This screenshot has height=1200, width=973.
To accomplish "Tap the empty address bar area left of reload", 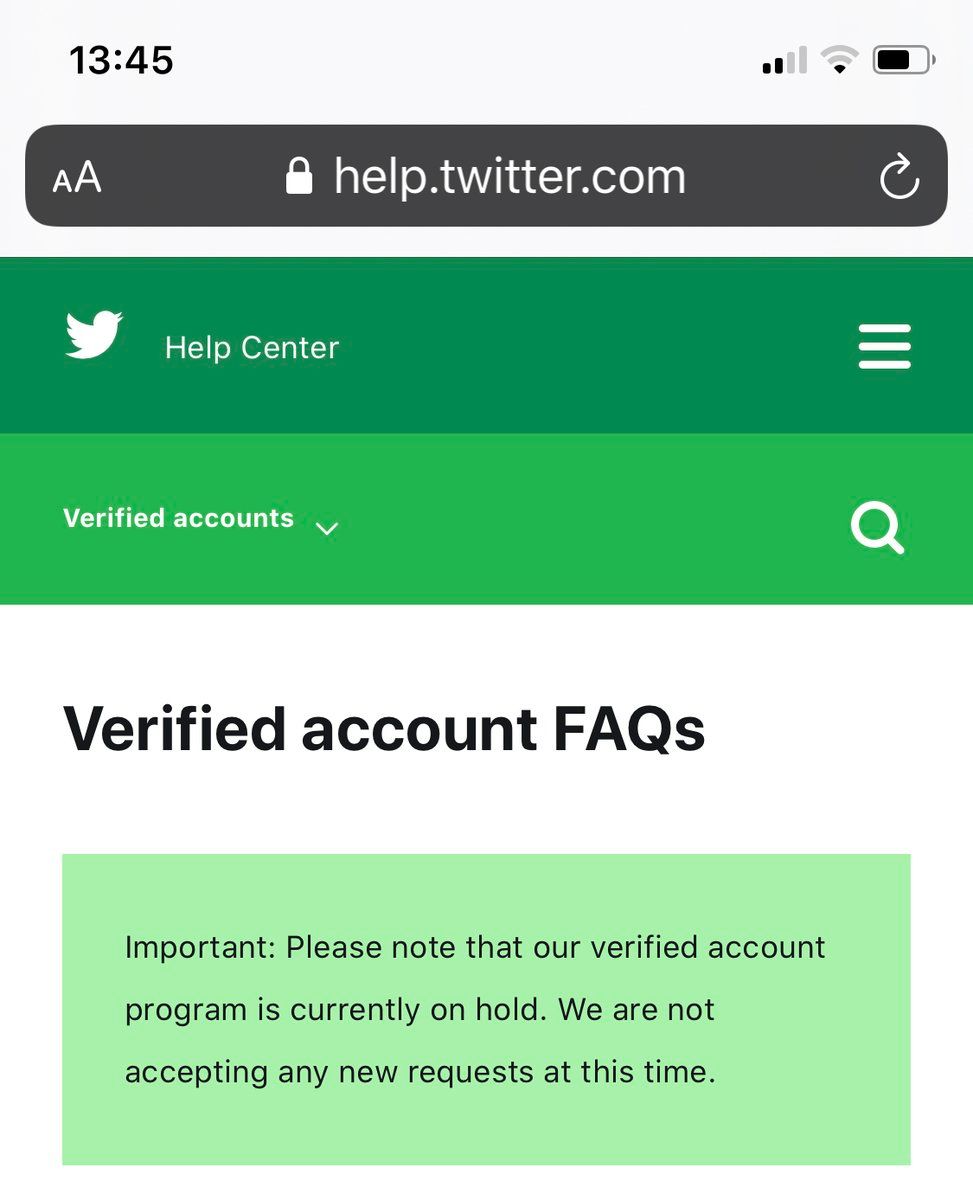I will (780, 177).
